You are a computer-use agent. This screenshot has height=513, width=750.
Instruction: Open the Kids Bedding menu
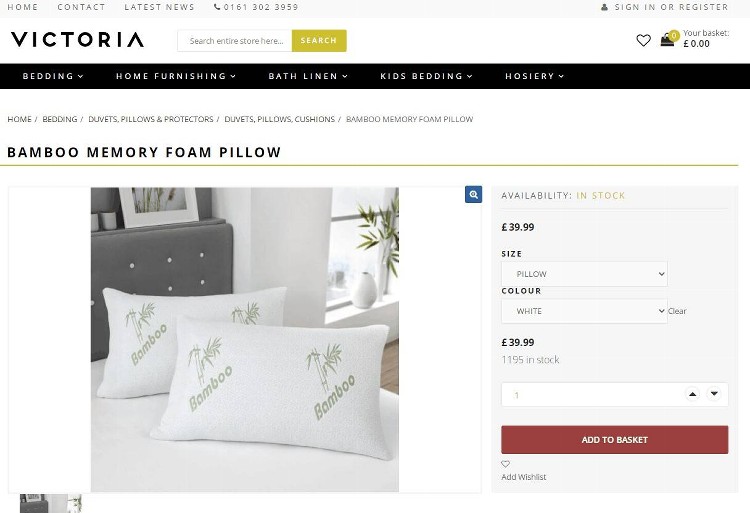point(428,76)
